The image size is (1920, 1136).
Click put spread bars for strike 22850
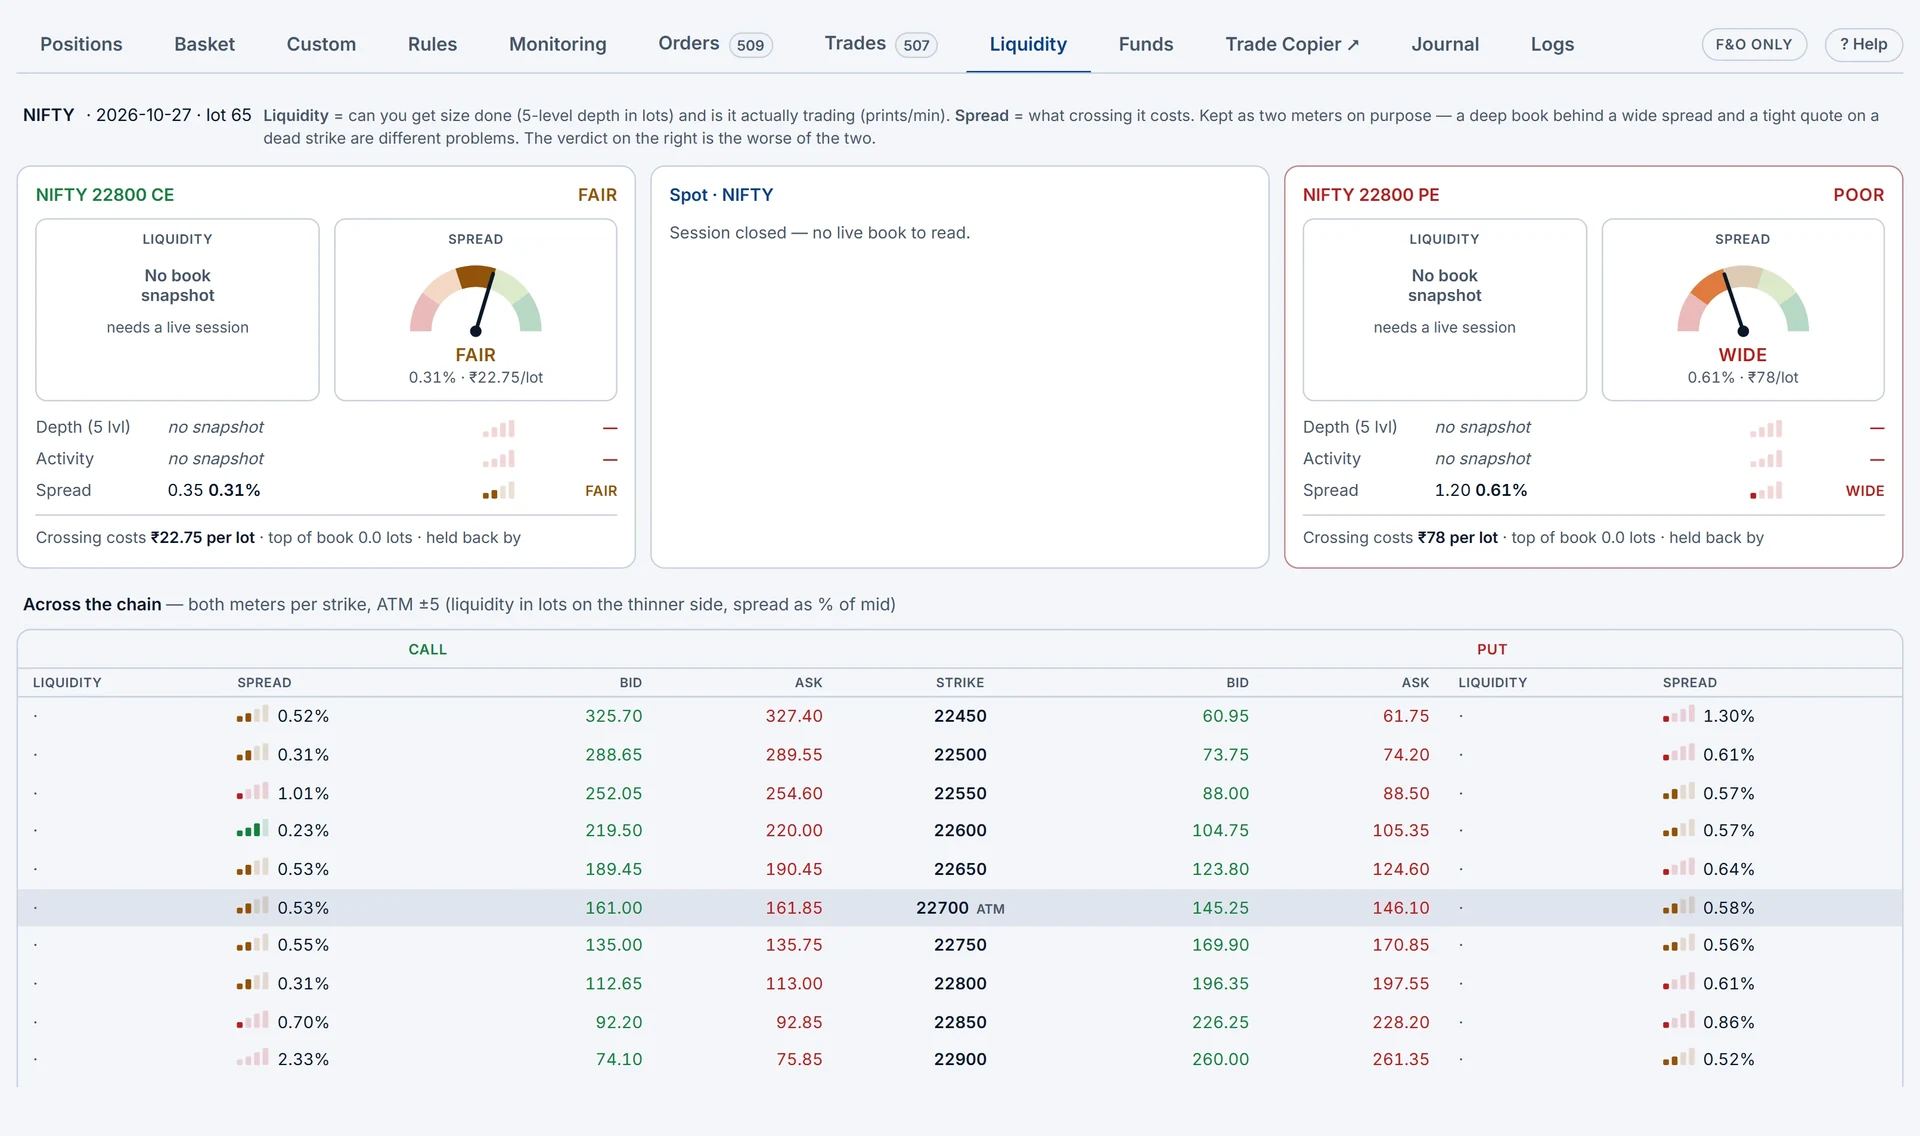point(1679,1021)
